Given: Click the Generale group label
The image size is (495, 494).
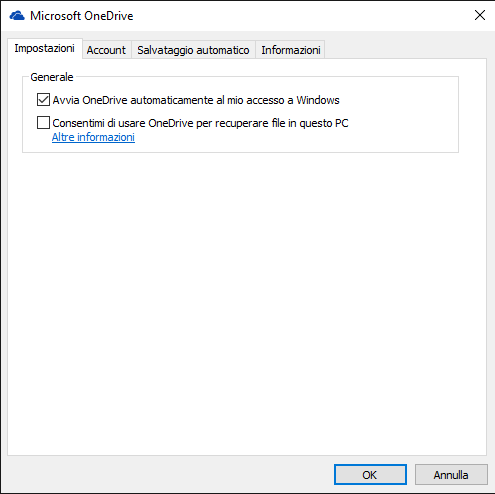Looking at the screenshot, I should click(x=52, y=77).
